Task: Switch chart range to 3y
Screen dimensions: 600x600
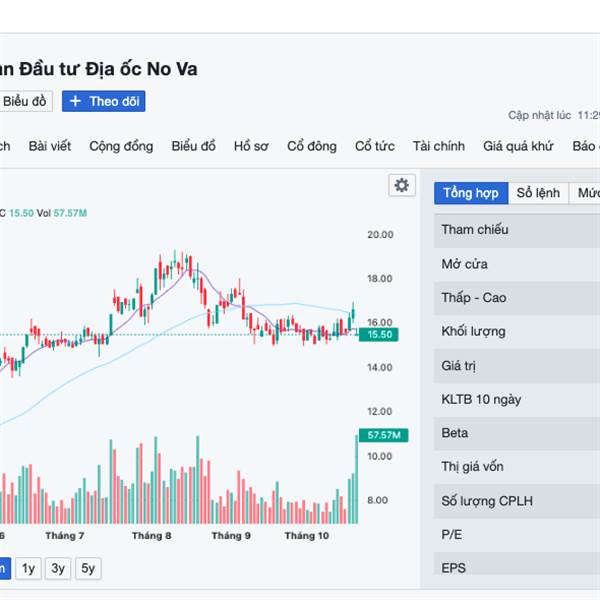Action: (x=59, y=569)
